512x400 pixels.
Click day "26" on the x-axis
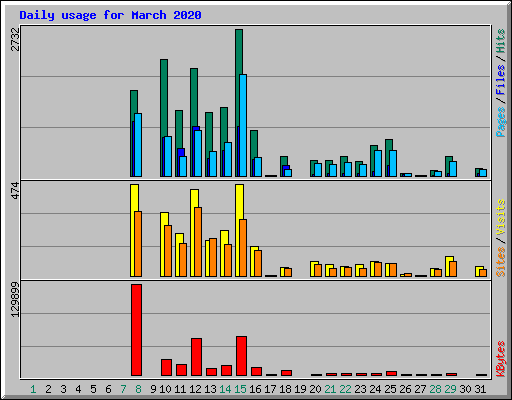[x=405, y=389]
